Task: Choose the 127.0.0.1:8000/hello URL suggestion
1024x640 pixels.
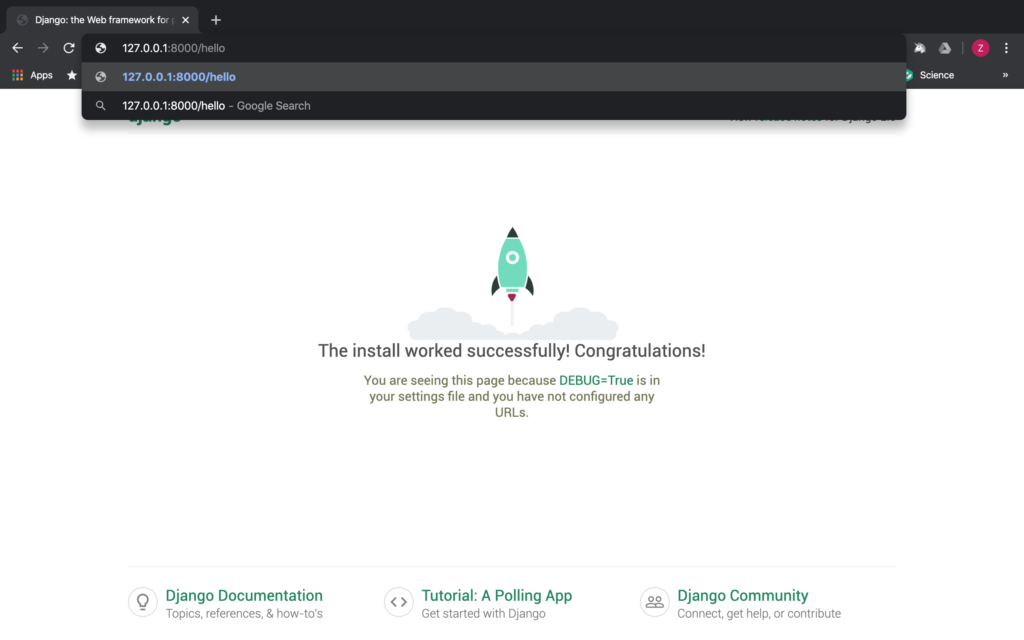Action: click(494, 77)
